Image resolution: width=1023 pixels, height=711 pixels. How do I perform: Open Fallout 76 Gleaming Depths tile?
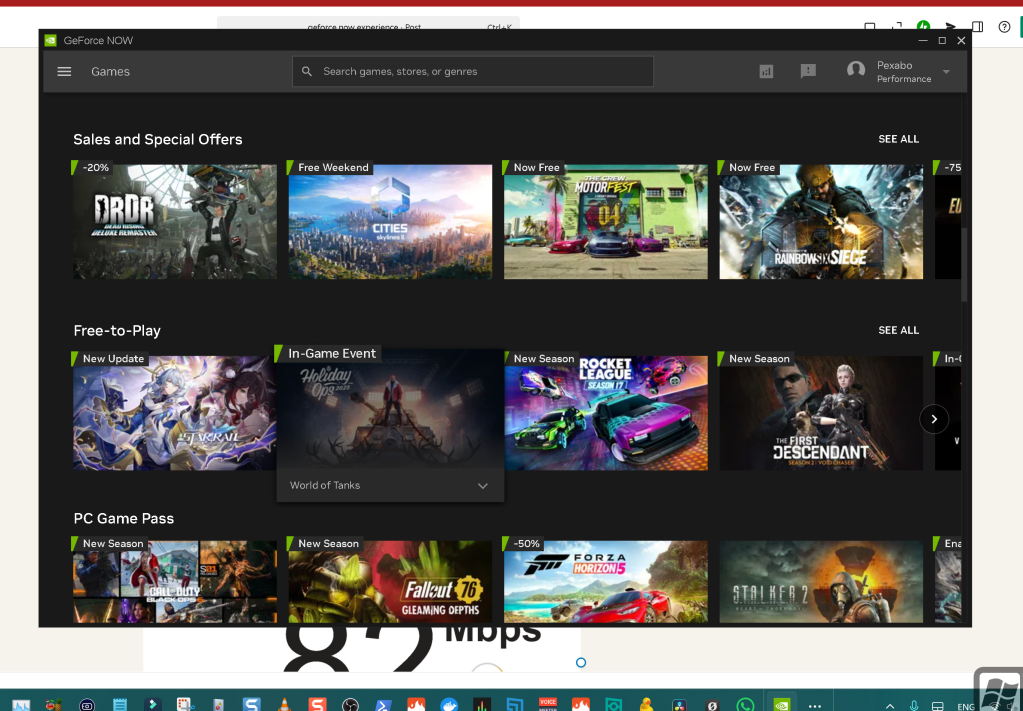(390, 581)
